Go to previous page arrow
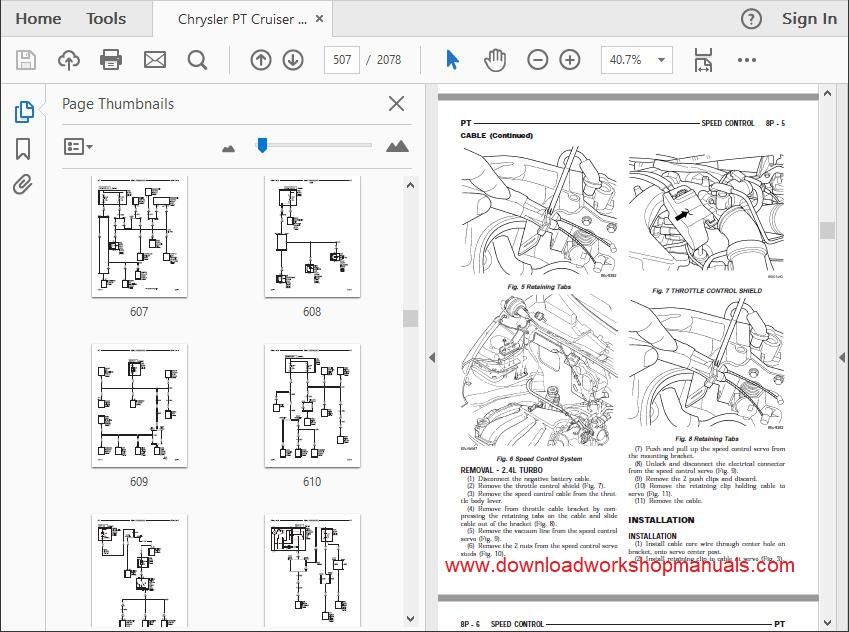Screen dimensions: 849x632 260,60
